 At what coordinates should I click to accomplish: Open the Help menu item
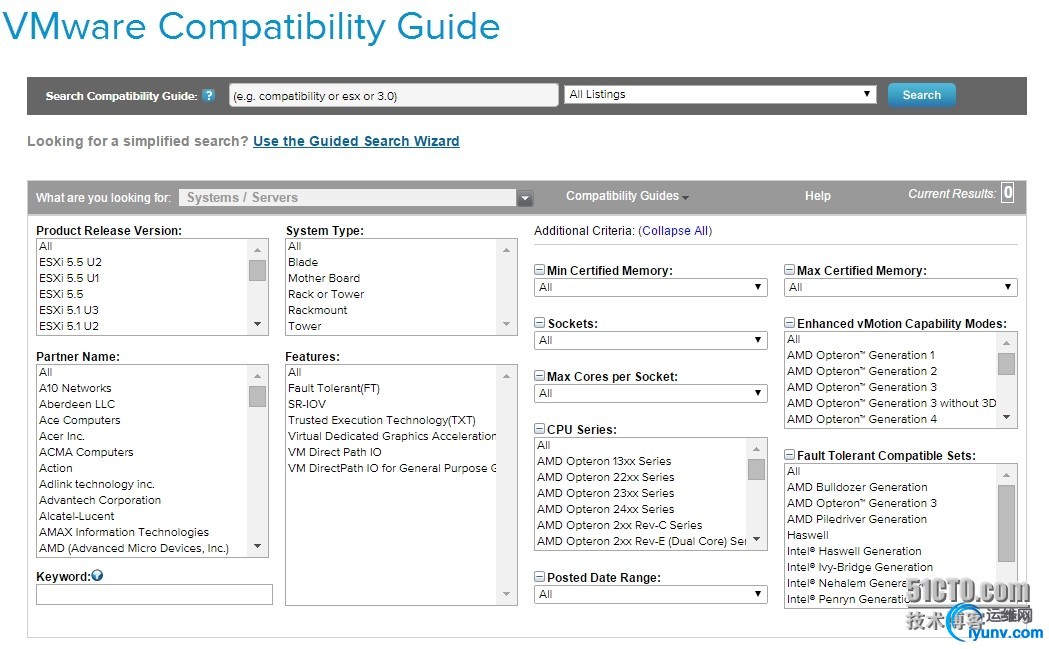click(817, 196)
